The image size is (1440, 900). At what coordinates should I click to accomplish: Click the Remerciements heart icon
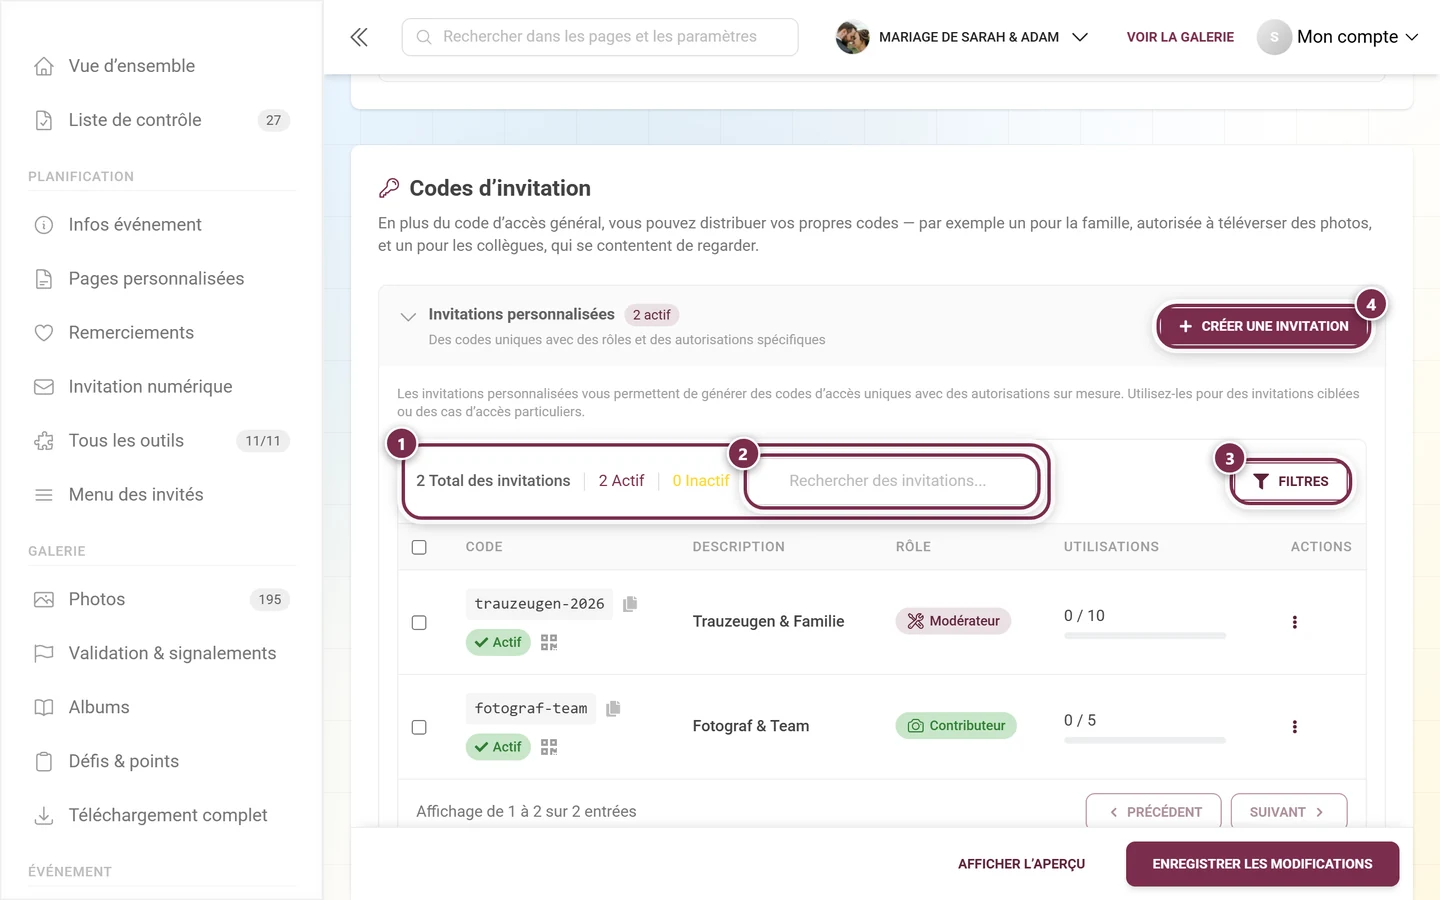pos(44,333)
